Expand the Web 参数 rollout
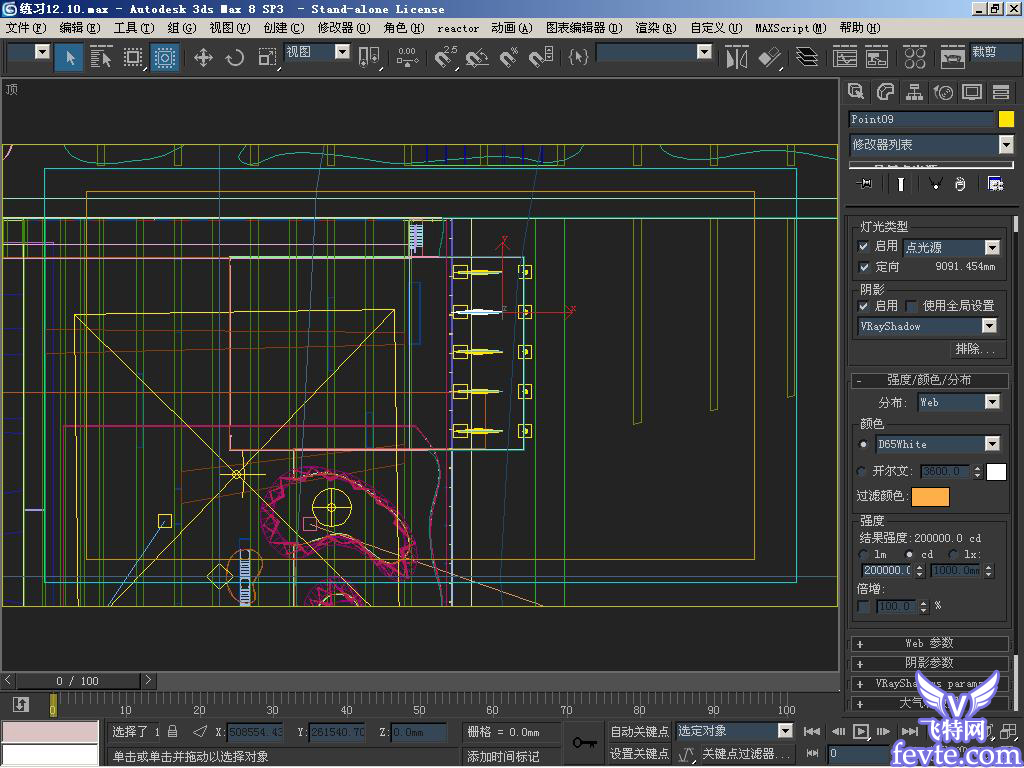This screenshot has width=1024, height=768. pos(929,643)
